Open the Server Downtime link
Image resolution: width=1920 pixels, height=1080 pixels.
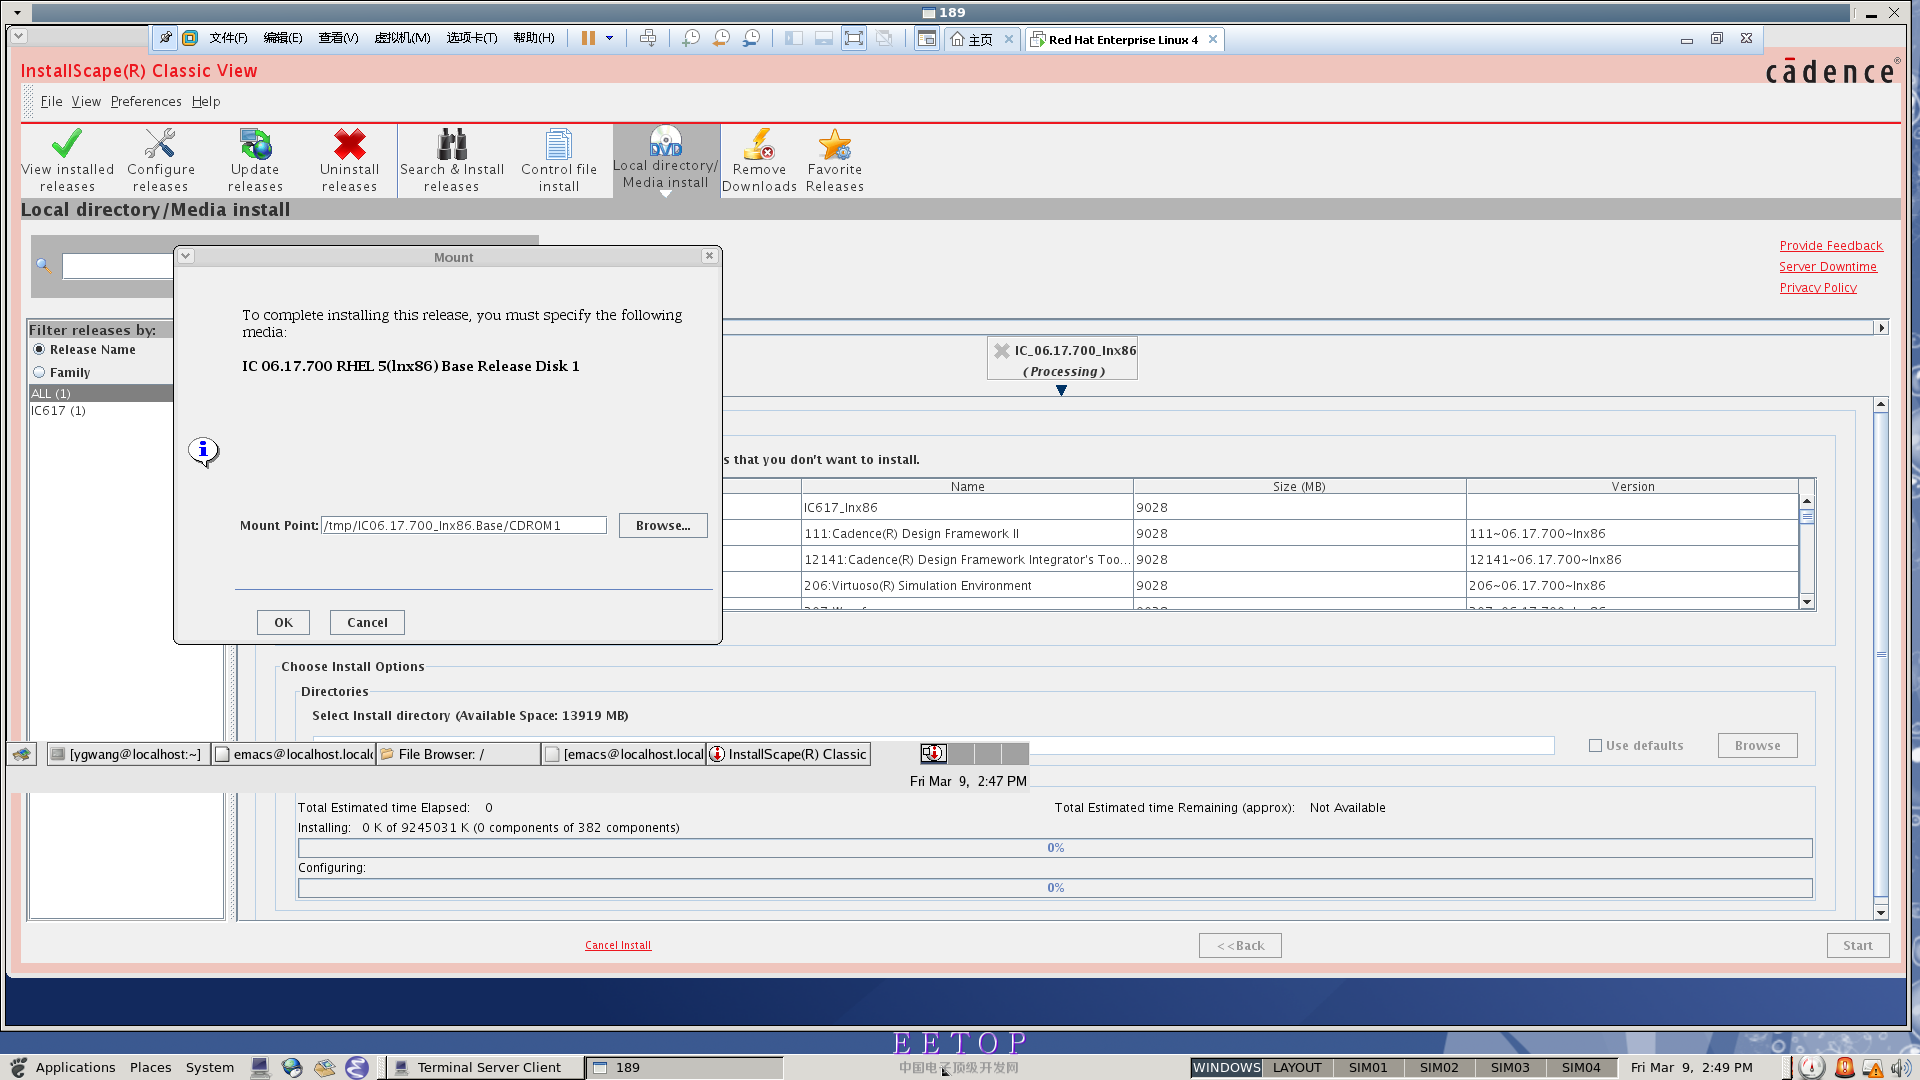tap(1828, 267)
